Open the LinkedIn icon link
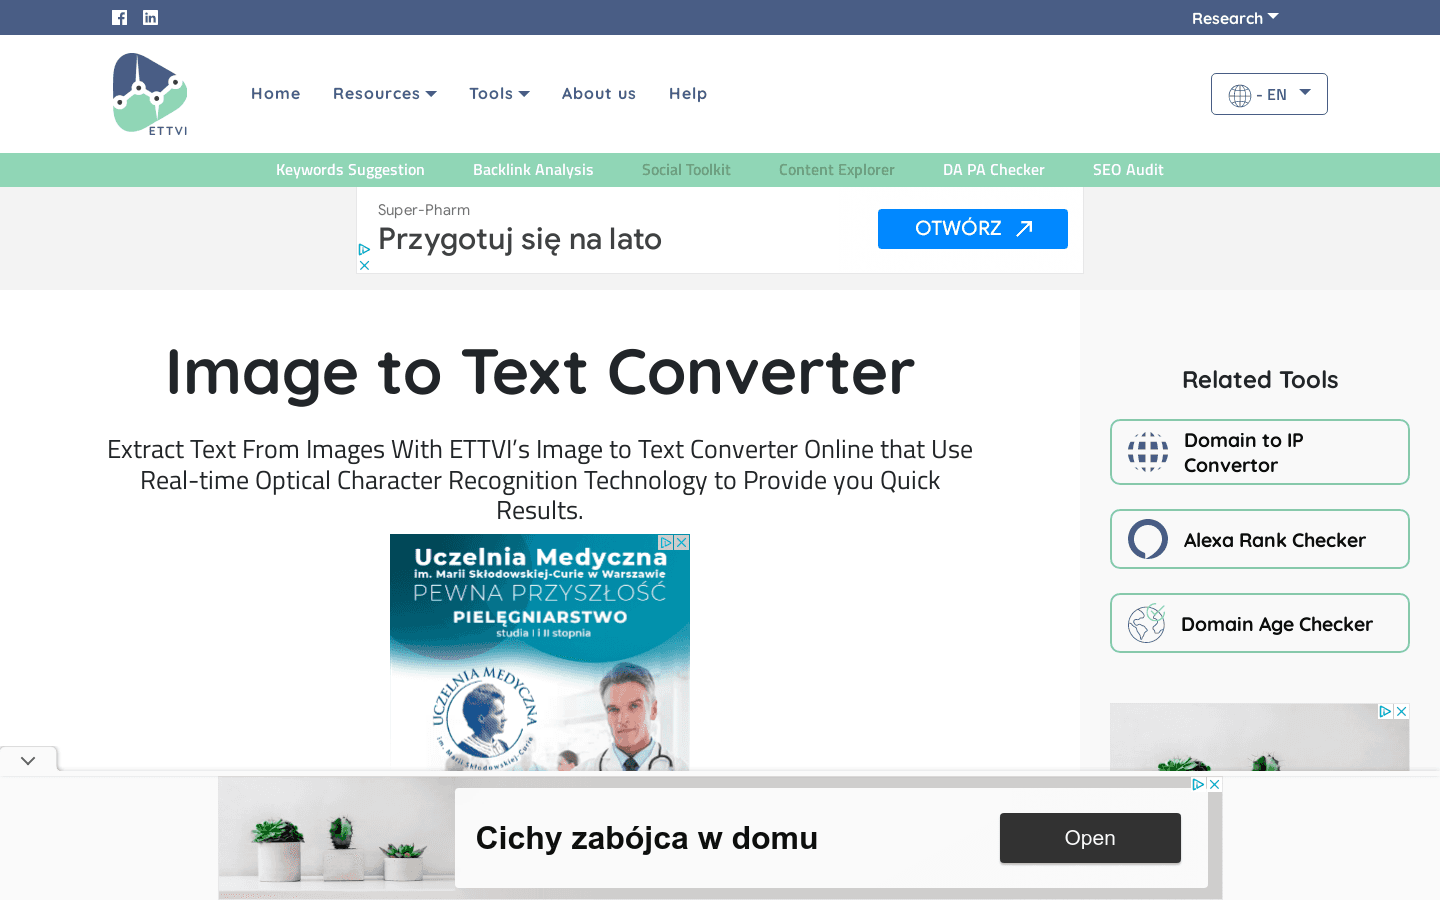The width and height of the screenshot is (1440, 900). (x=150, y=17)
